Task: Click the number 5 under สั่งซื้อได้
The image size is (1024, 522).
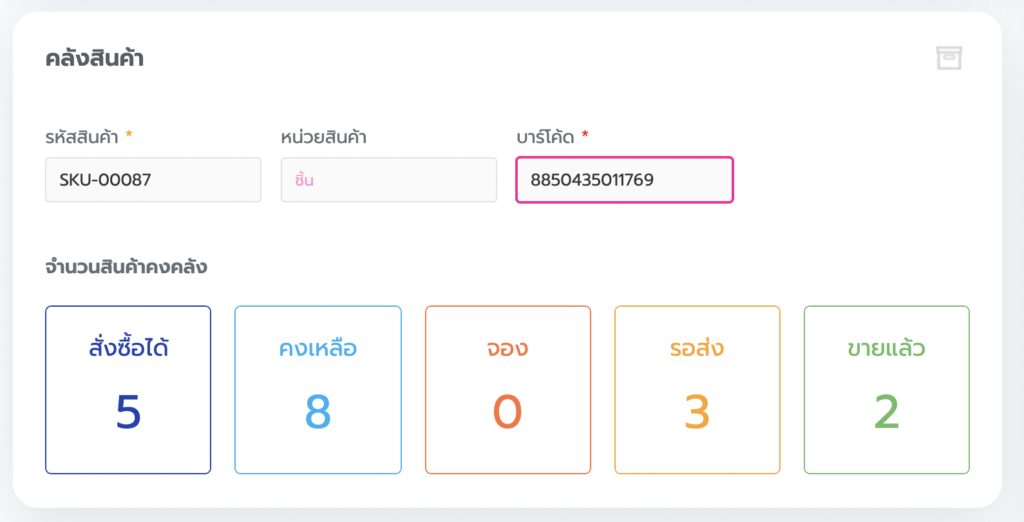Action: tap(128, 411)
